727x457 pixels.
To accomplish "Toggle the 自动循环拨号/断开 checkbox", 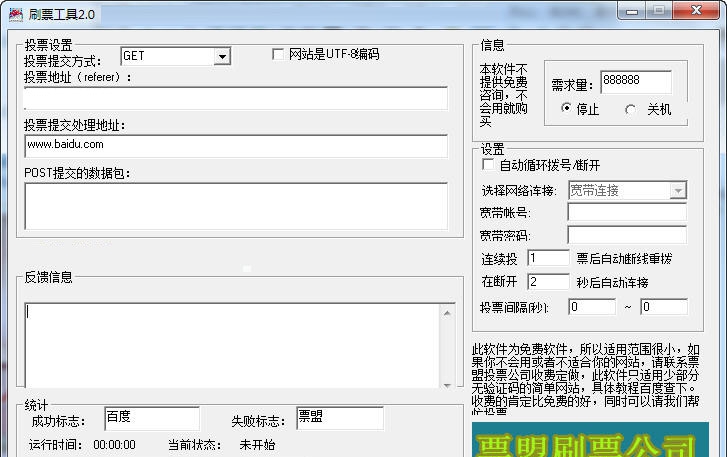I will [x=488, y=165].
